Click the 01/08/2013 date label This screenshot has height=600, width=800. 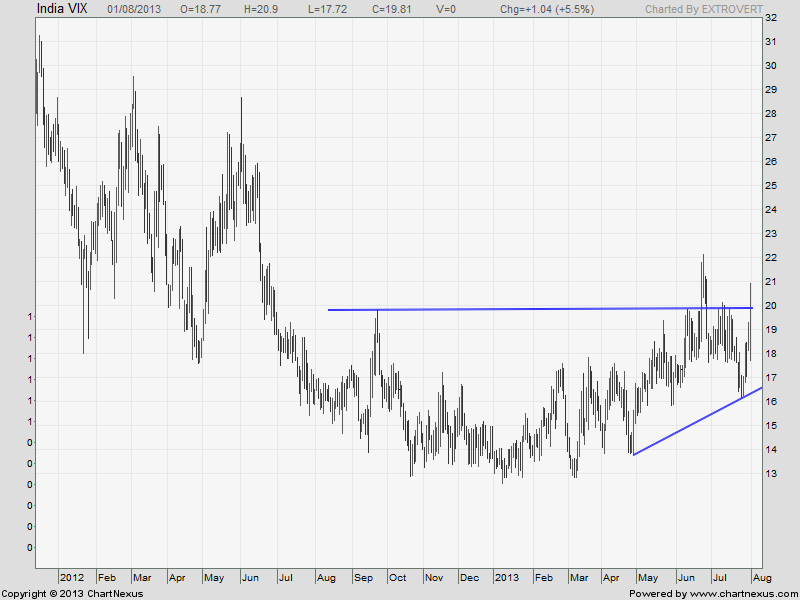136,9
